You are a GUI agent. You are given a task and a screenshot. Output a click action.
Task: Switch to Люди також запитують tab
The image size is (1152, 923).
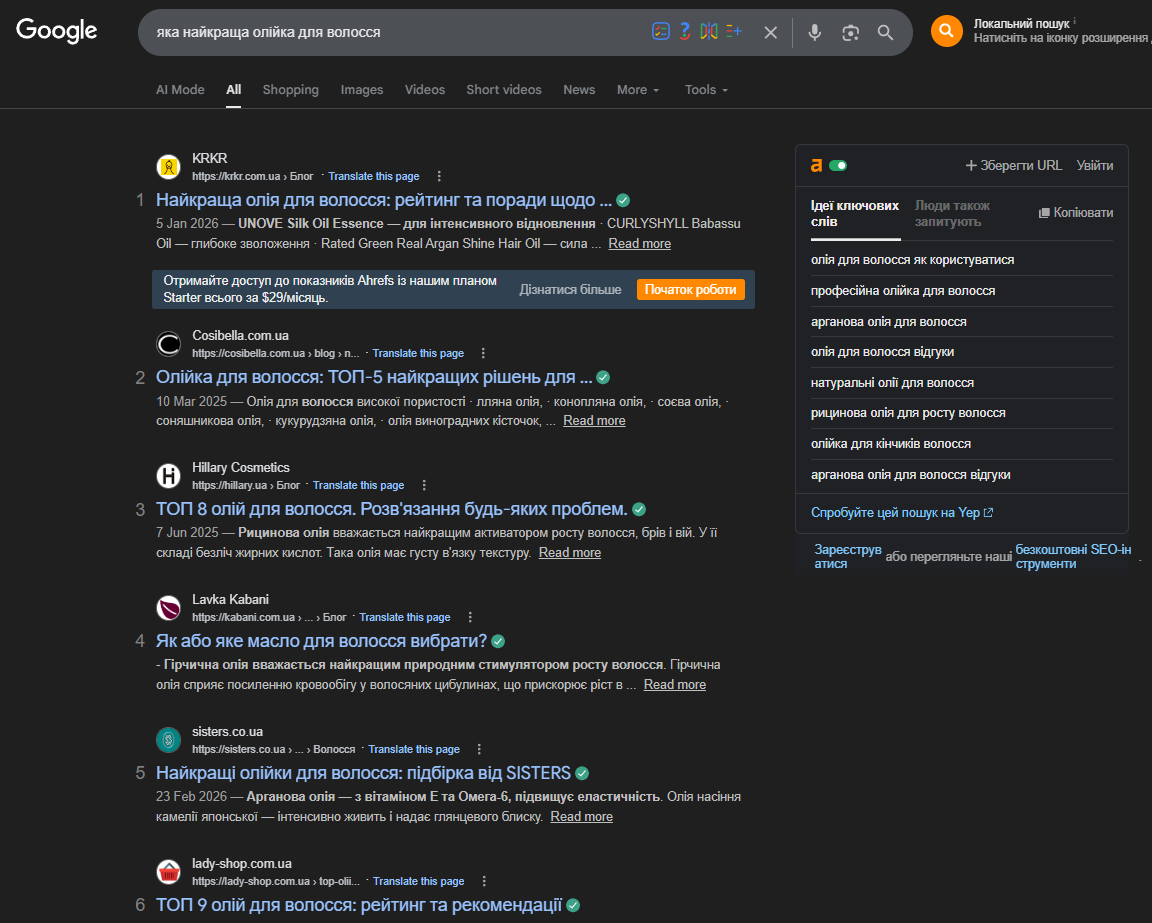coord(952,214)
